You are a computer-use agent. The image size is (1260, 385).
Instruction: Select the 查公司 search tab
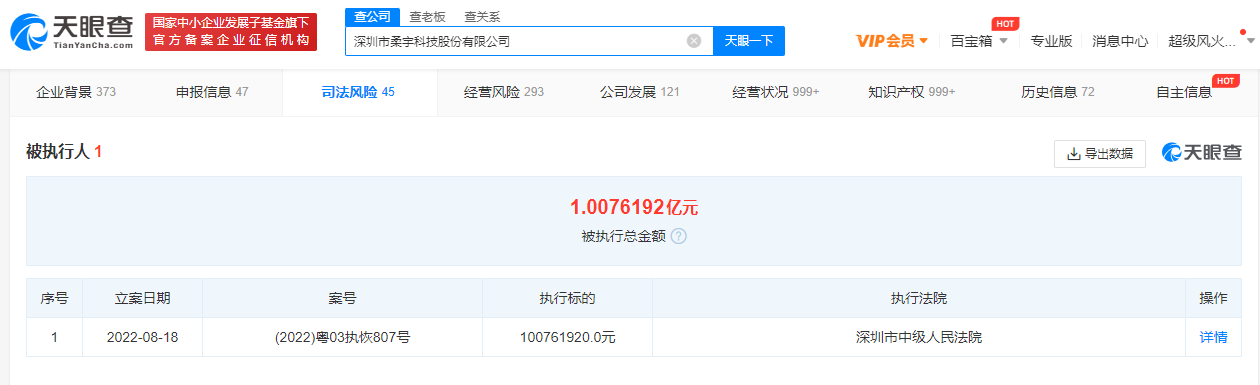coord(372,17)
